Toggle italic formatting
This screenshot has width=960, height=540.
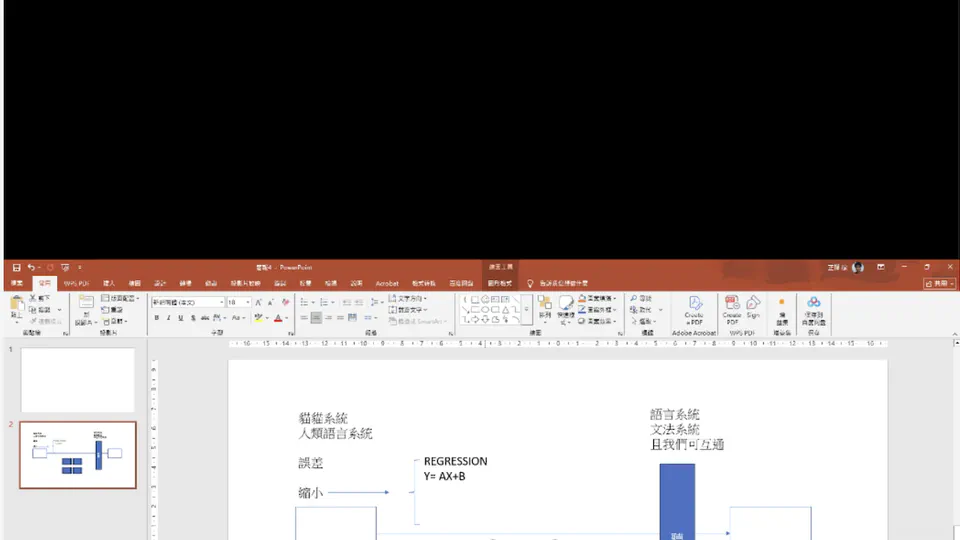[168, 318]
